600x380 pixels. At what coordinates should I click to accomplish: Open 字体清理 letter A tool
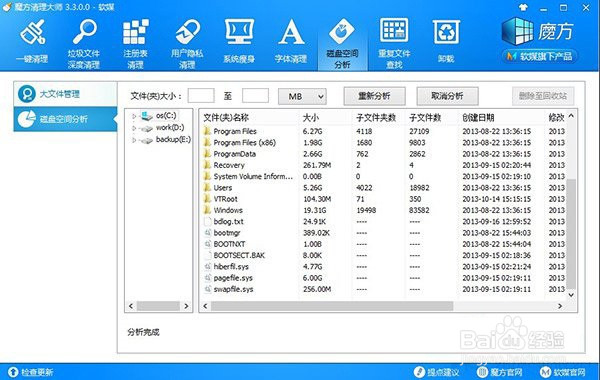pyautogui.click(x=291, y=41)
